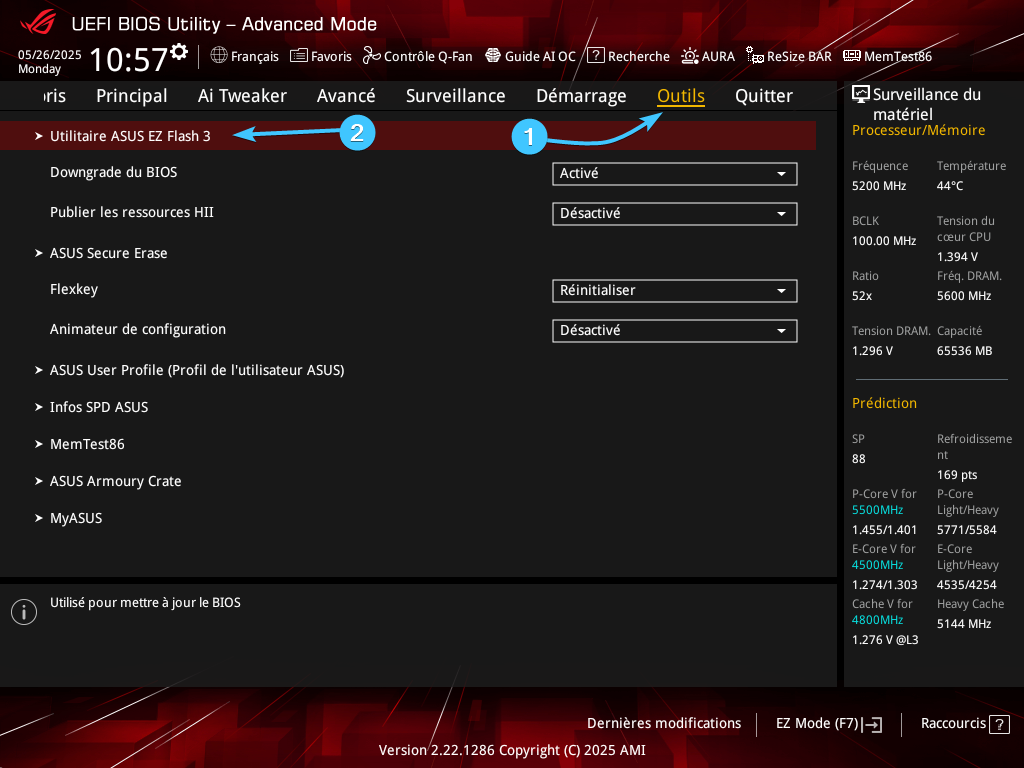Open Downgrade du BIOS dropdown
Image resolution: width=1024 pixels, height=768 pixels.
click(x=675, y=174)
